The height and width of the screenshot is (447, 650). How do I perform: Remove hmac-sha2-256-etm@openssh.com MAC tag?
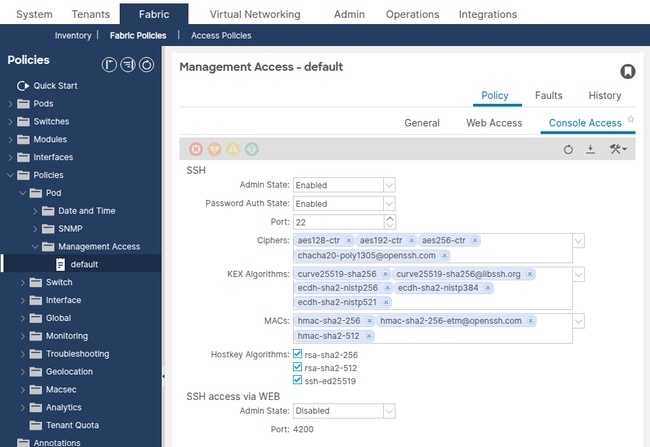tap(531, 321)
